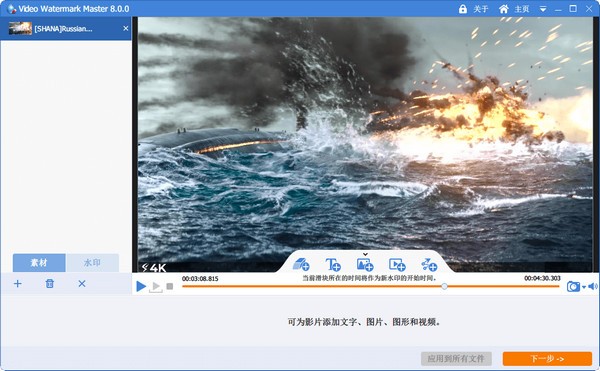Image resolution: width=600 pixels, height=371 pixels.
Task: Stop the video playback
Action: (170, 286)
